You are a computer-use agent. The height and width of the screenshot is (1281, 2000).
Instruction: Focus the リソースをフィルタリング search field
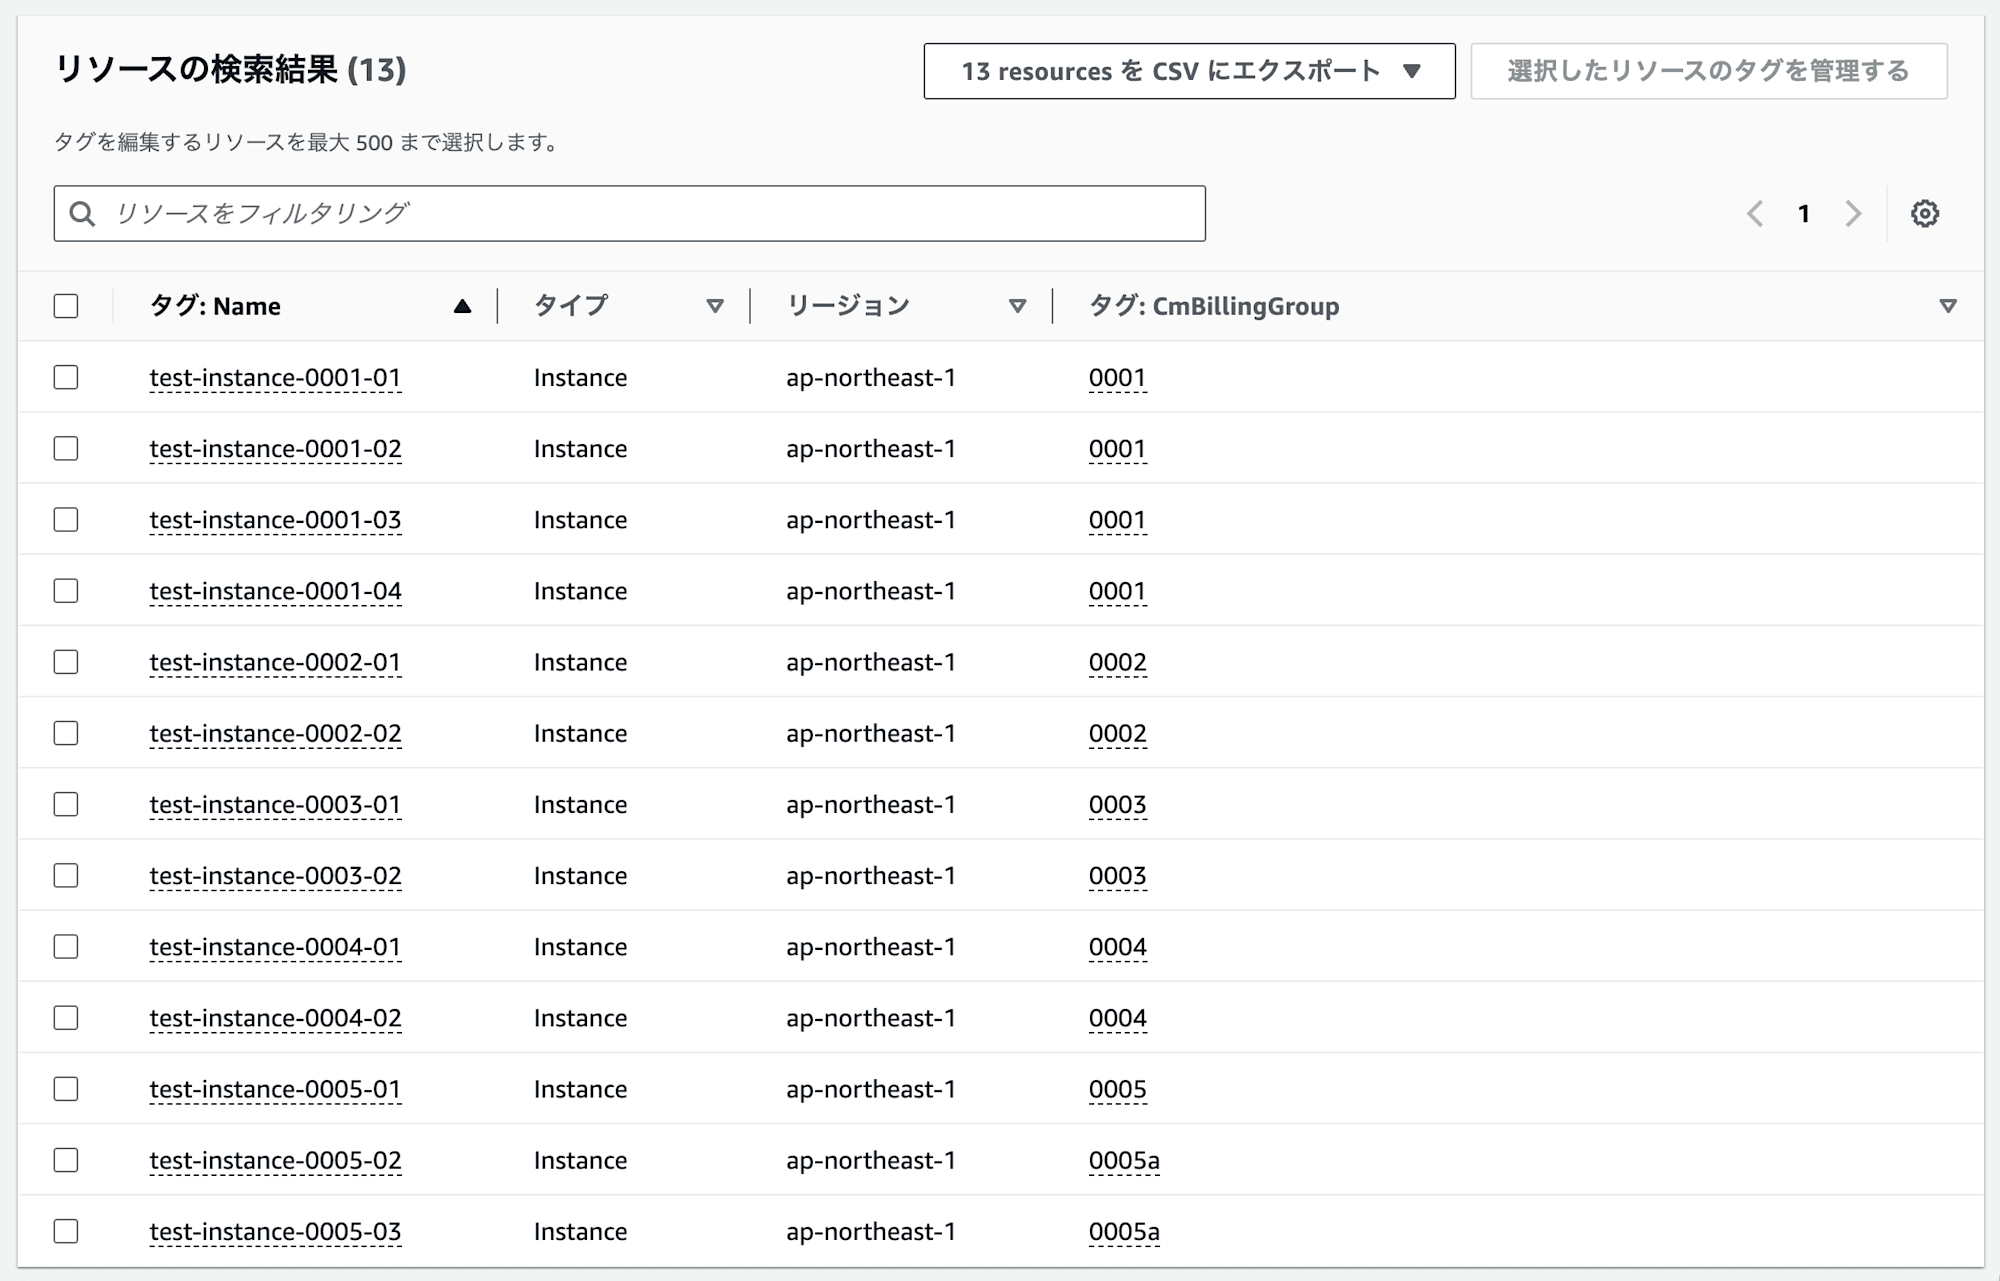[630, 213]
